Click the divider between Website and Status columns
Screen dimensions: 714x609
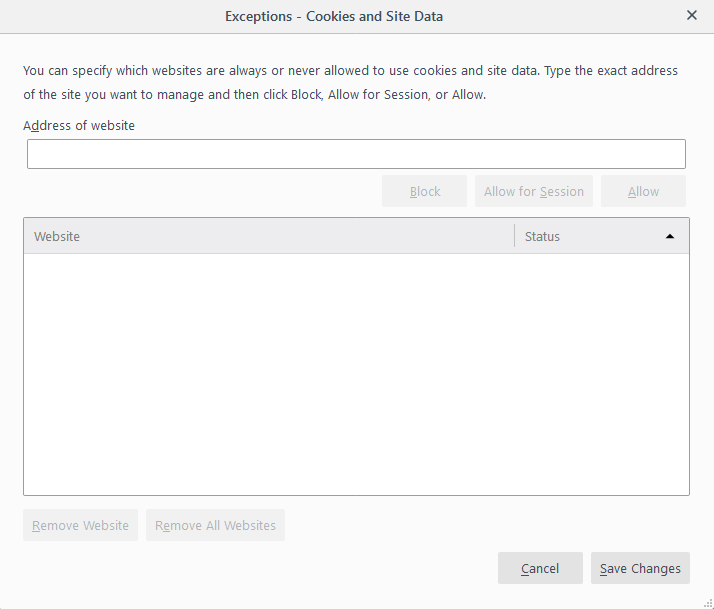coord(514,237)
